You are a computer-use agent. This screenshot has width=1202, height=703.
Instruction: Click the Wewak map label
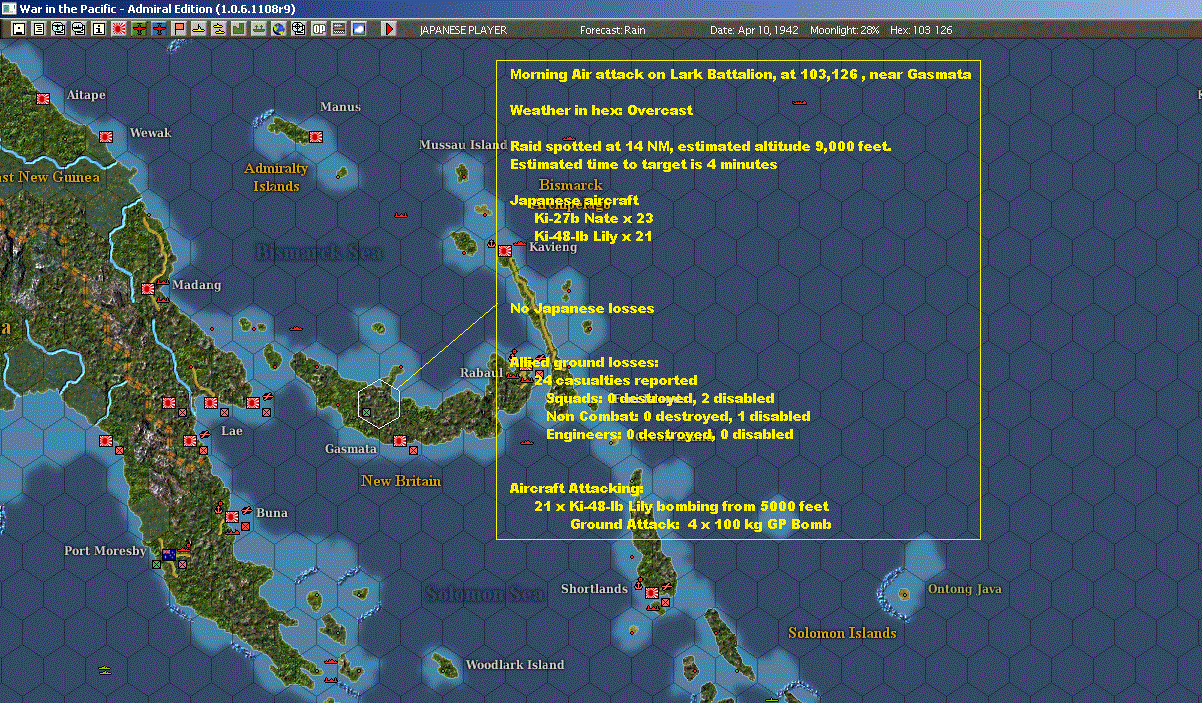(151, 133)
